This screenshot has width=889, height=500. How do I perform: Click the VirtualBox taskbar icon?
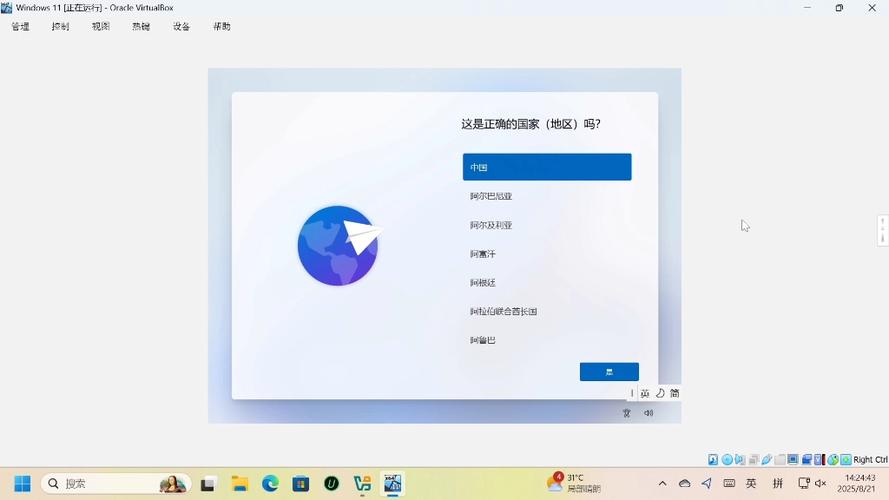tap(392, 484)
